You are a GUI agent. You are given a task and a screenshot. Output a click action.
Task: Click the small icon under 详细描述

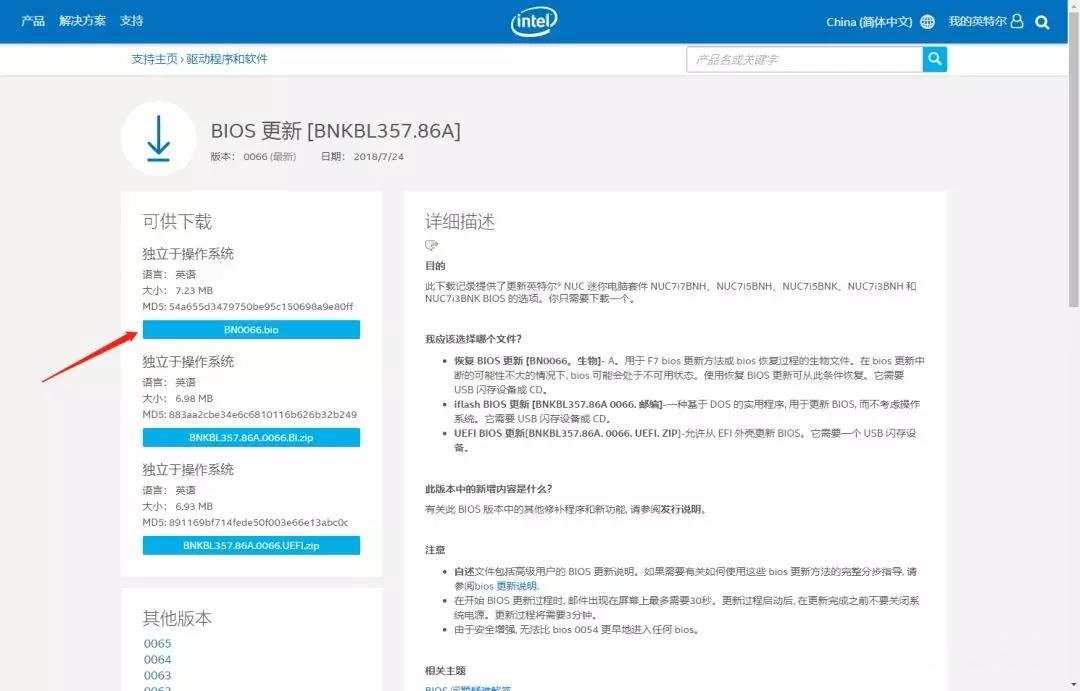[432, 245]
